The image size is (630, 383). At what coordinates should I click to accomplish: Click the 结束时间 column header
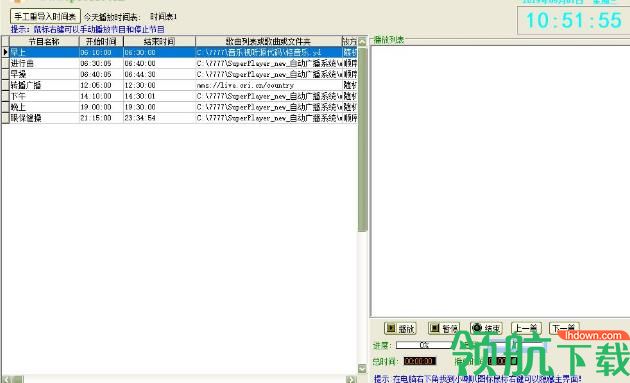pyautogui.click(x=159, y=41)
